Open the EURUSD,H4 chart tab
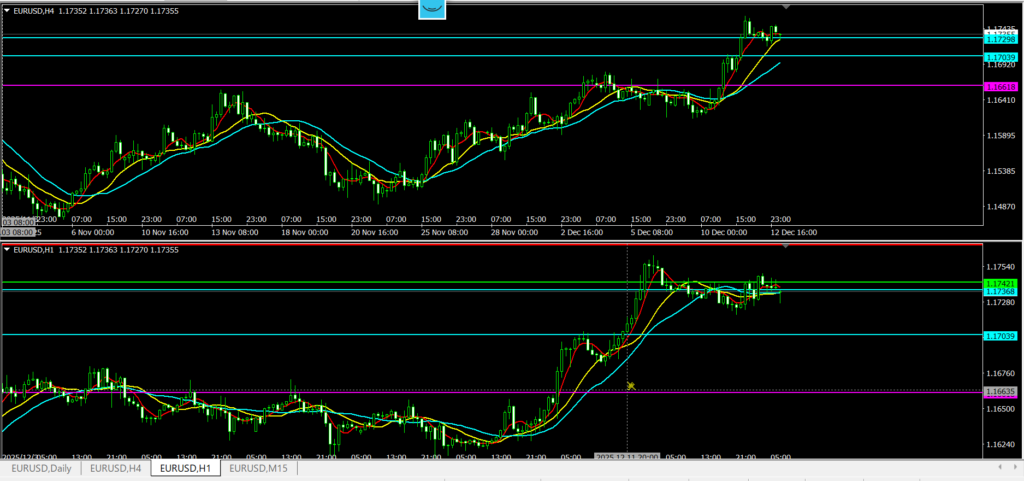1024x481 pixels. tap(115, 467)
